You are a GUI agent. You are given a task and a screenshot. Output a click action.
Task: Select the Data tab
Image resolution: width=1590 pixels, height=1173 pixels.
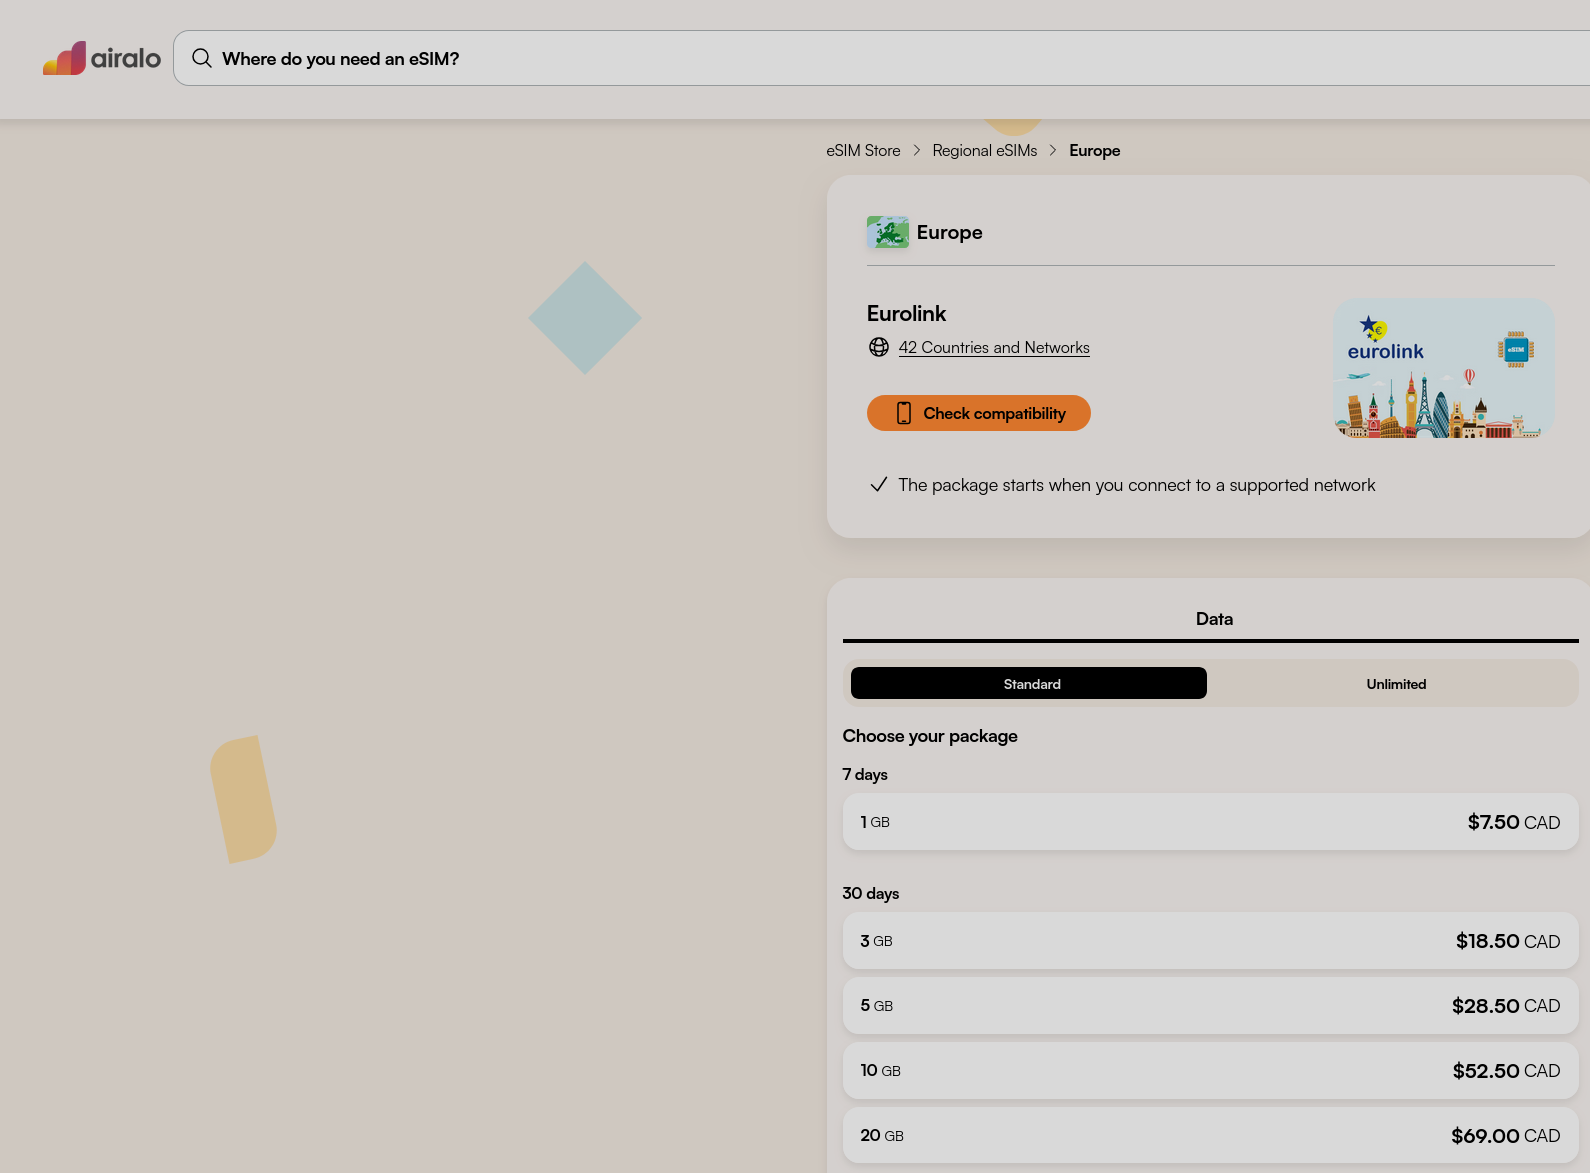(x=1213, y=619)
